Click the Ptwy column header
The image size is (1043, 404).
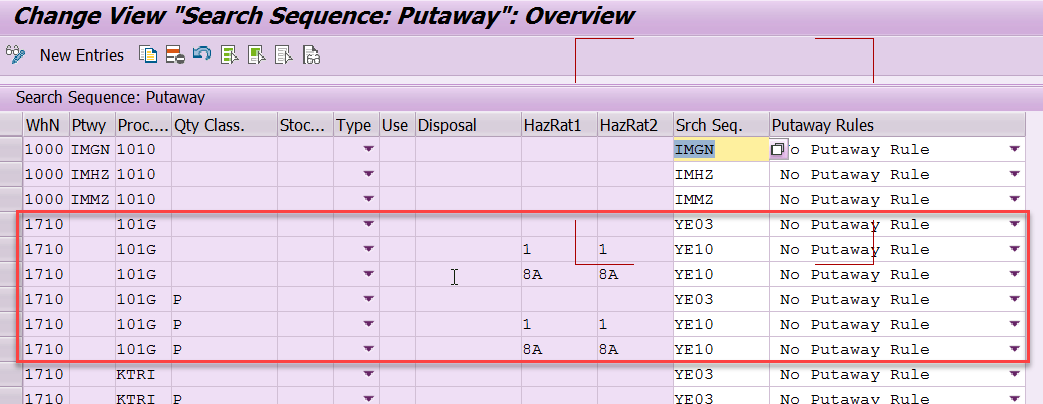tap(92, 125)
